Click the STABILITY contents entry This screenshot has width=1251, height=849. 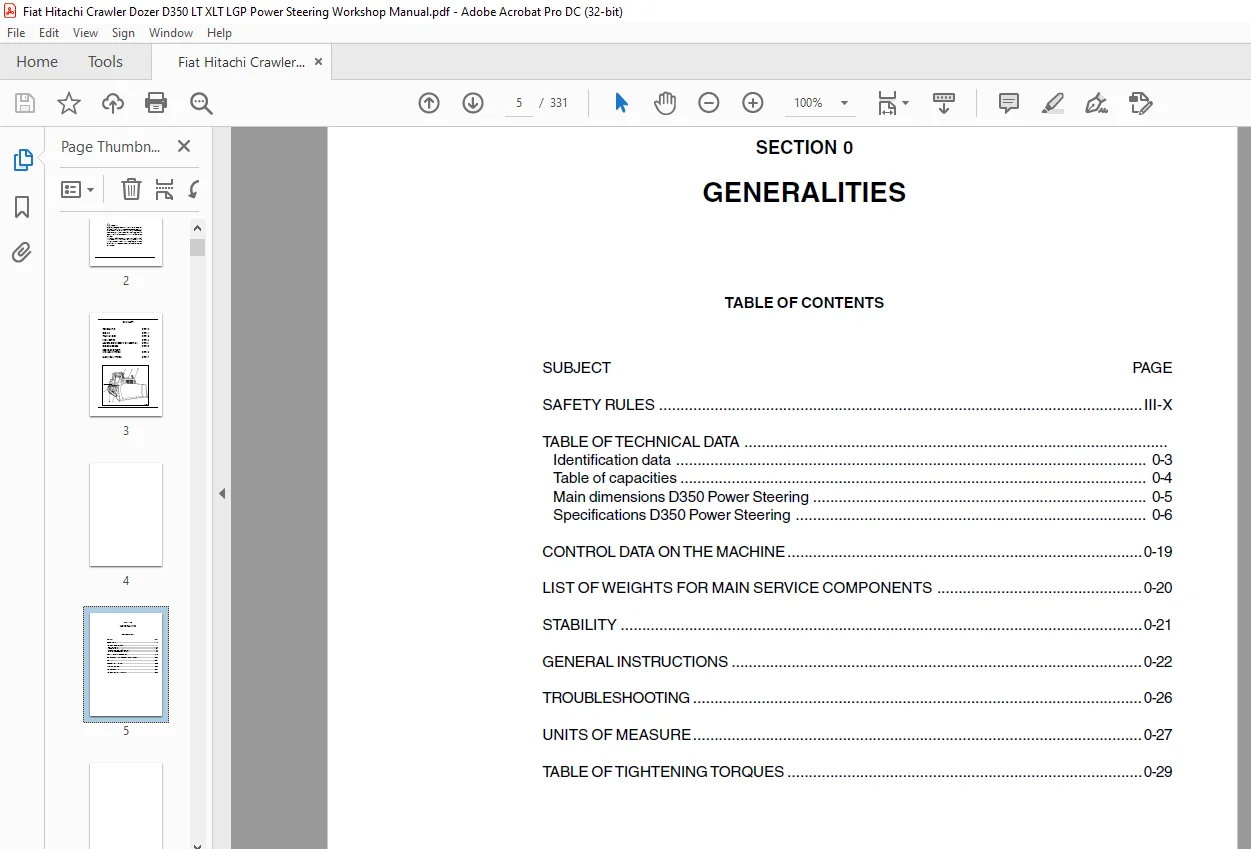857,625
